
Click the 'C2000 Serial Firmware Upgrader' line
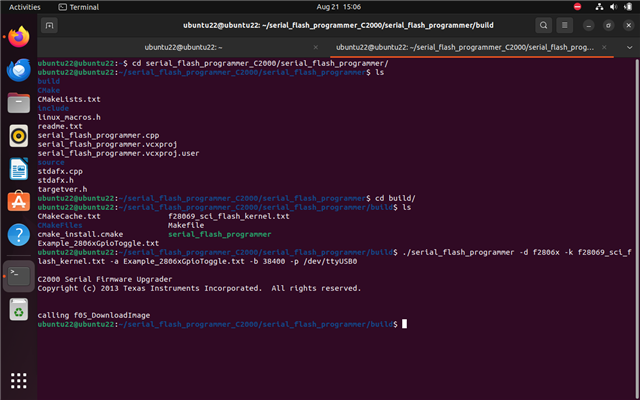click(x=105, y=279)
